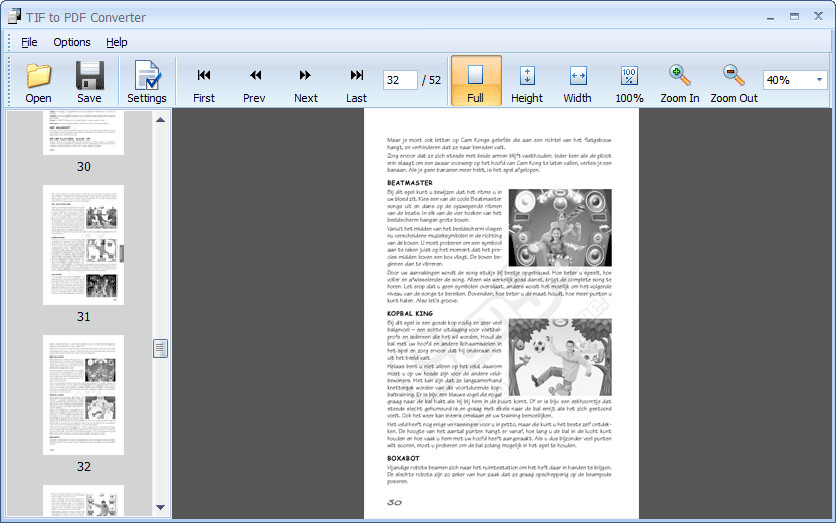The height and width of the screenshot is (523, 836).
Task: Go to the Prev page
Action: tap(254, 81)
